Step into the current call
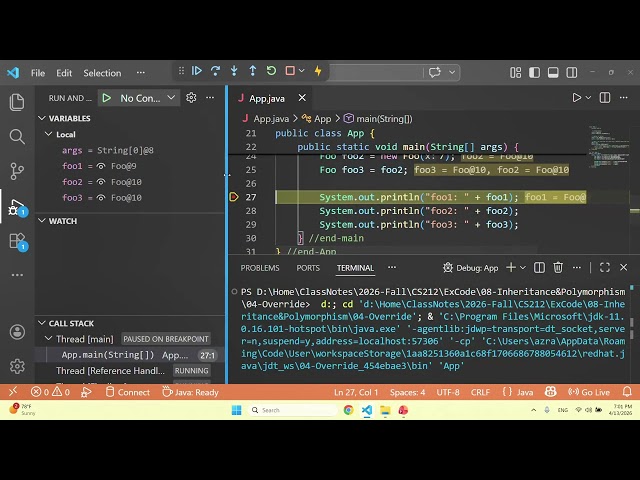The height and width of the screenshot is (480, 640). 234,71
